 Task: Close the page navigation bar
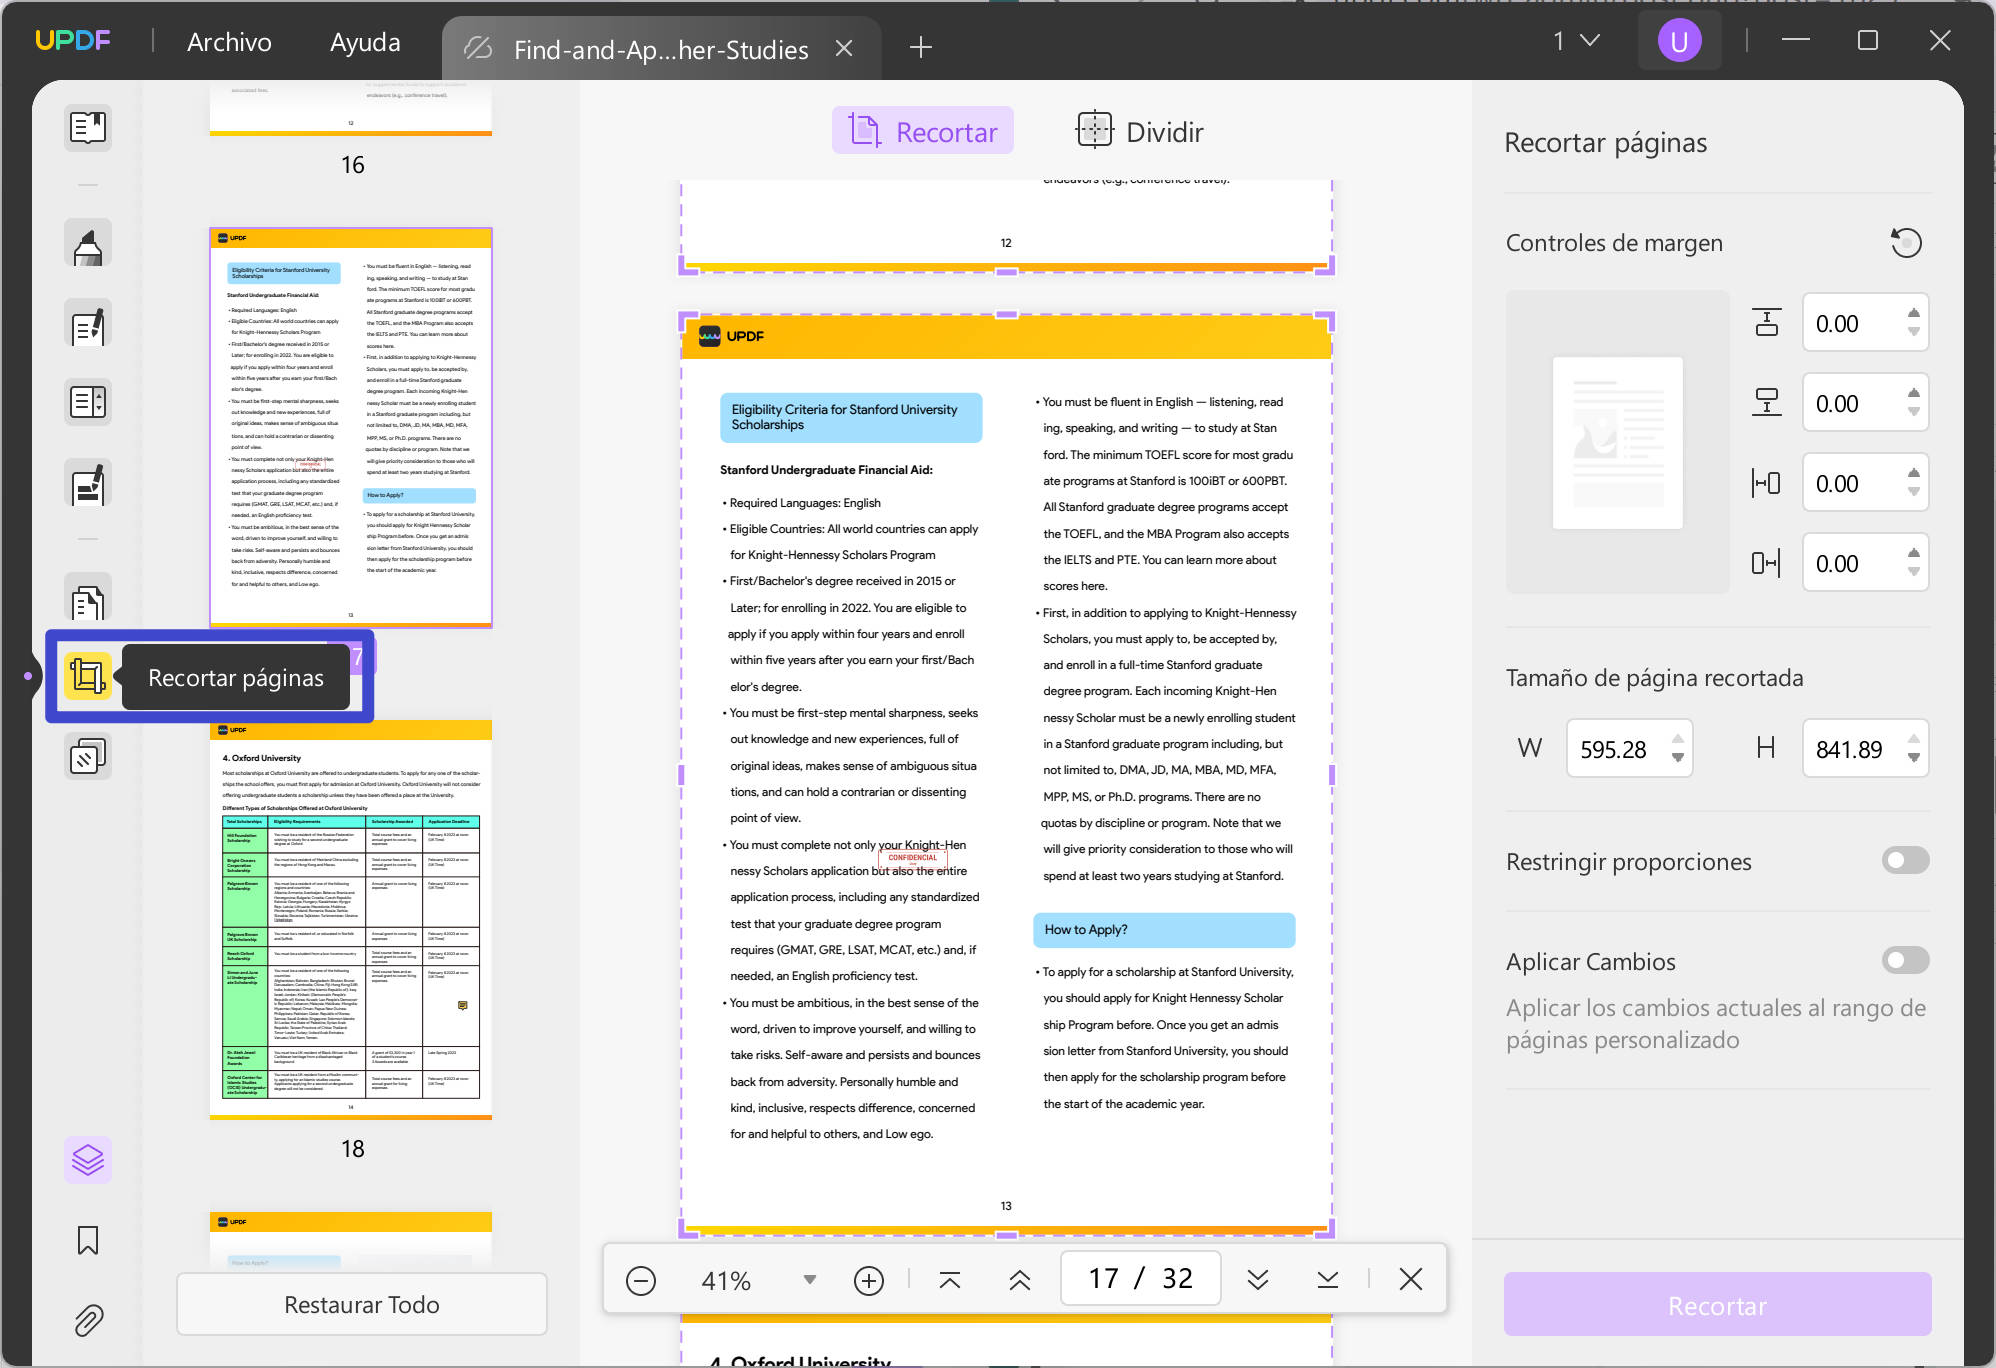click(1411, 1279)
